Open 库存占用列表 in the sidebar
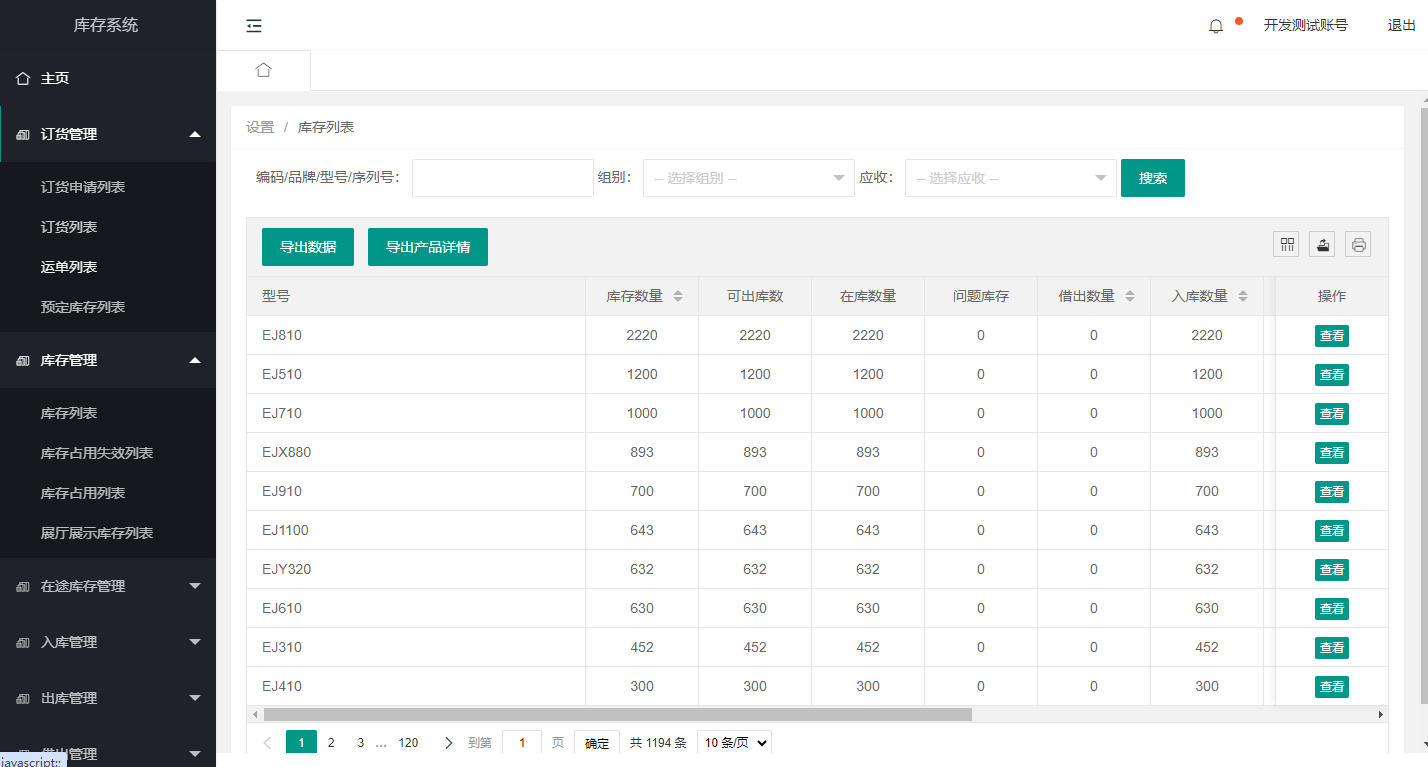This screenshot has height=767, width=1428. click(x=83, y=493)
